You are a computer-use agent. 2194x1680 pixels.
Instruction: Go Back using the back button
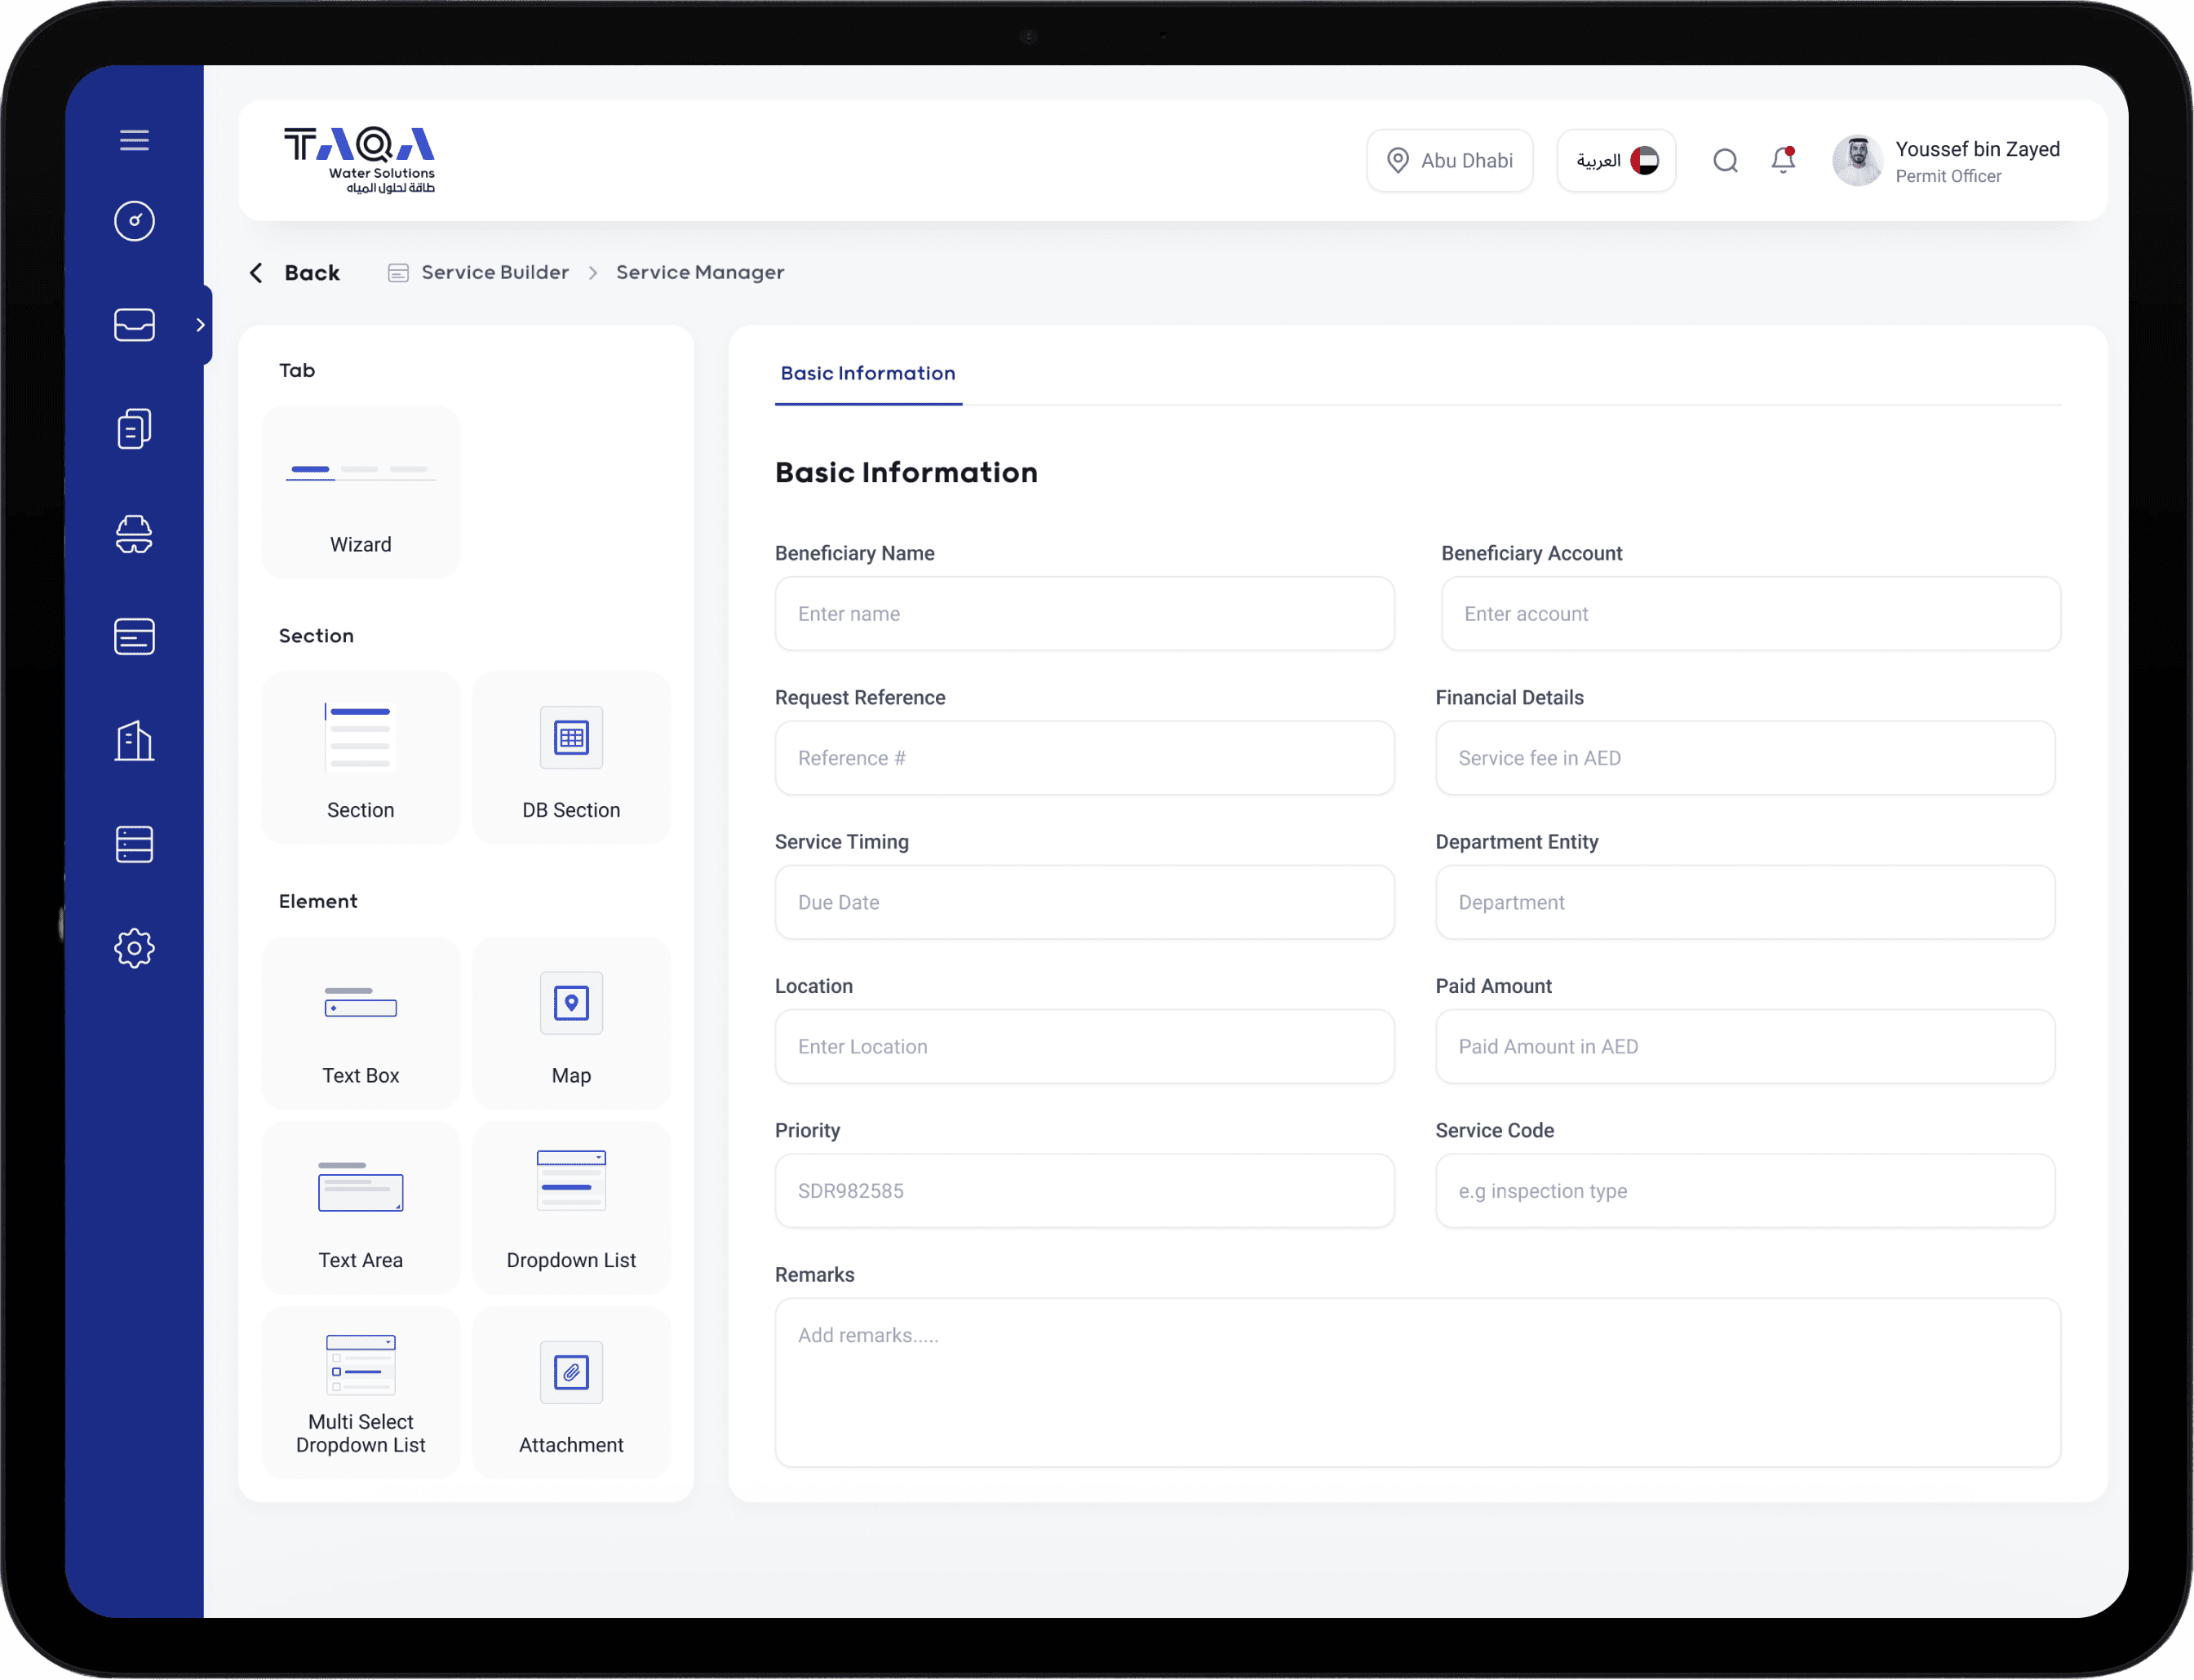[x=295, y=273]
